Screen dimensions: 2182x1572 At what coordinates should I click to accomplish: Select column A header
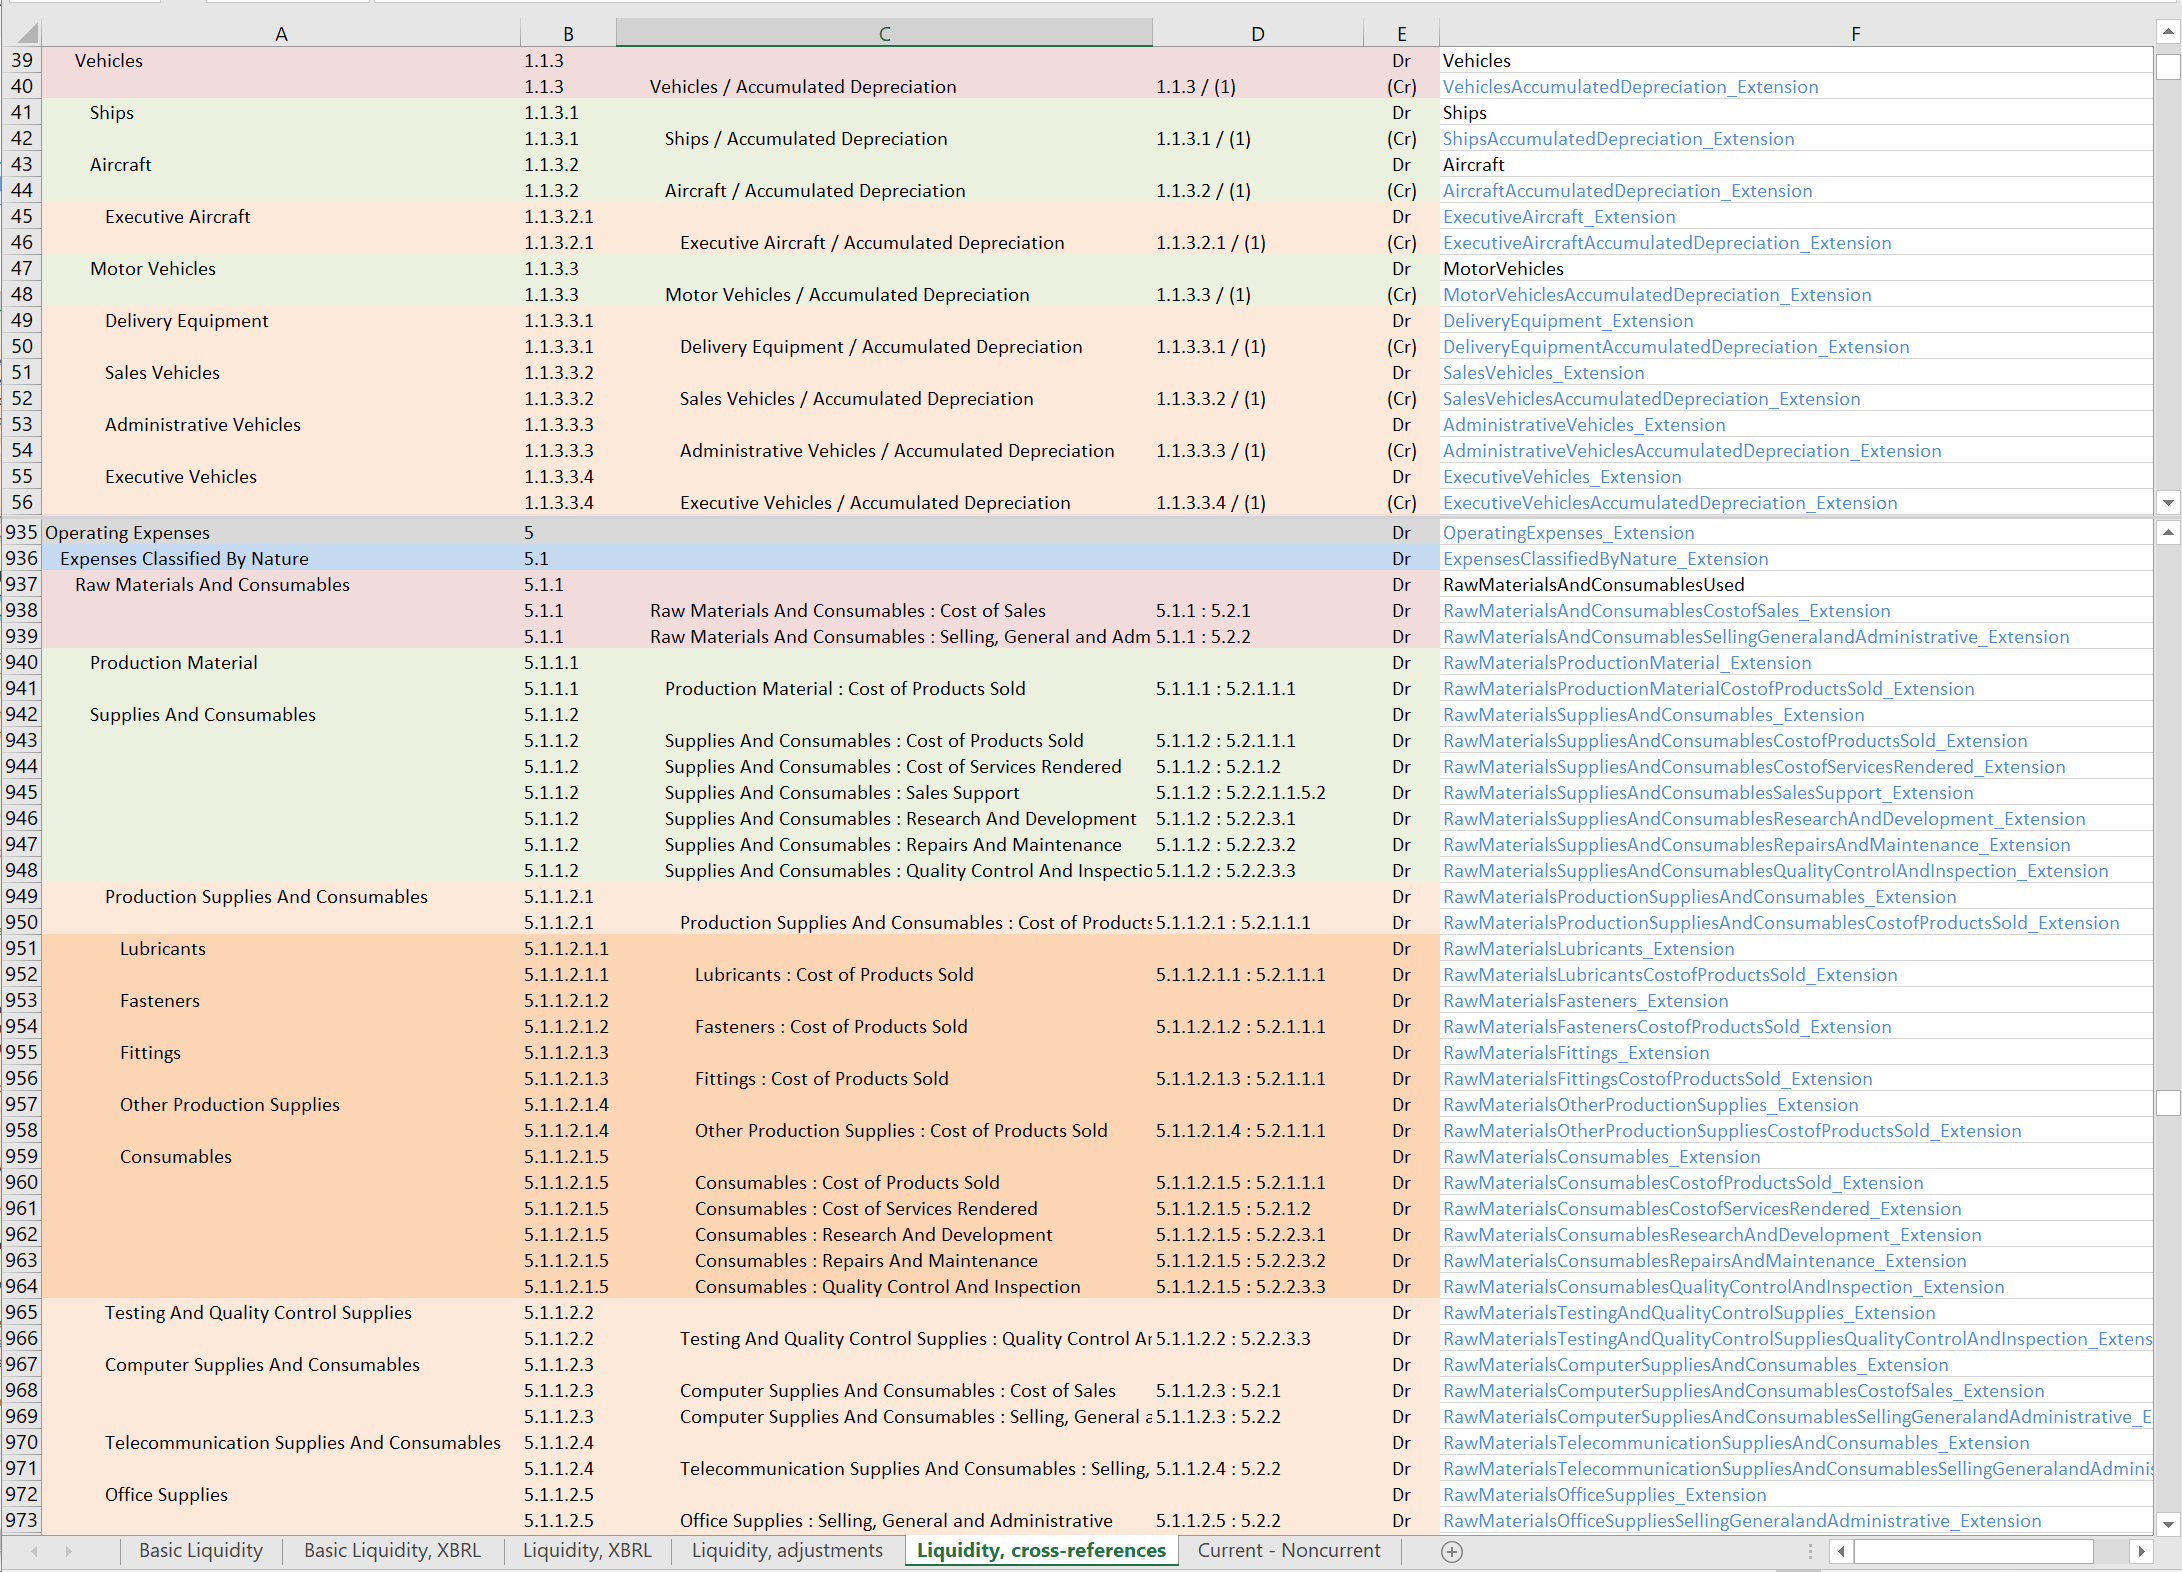coord(281,33)
